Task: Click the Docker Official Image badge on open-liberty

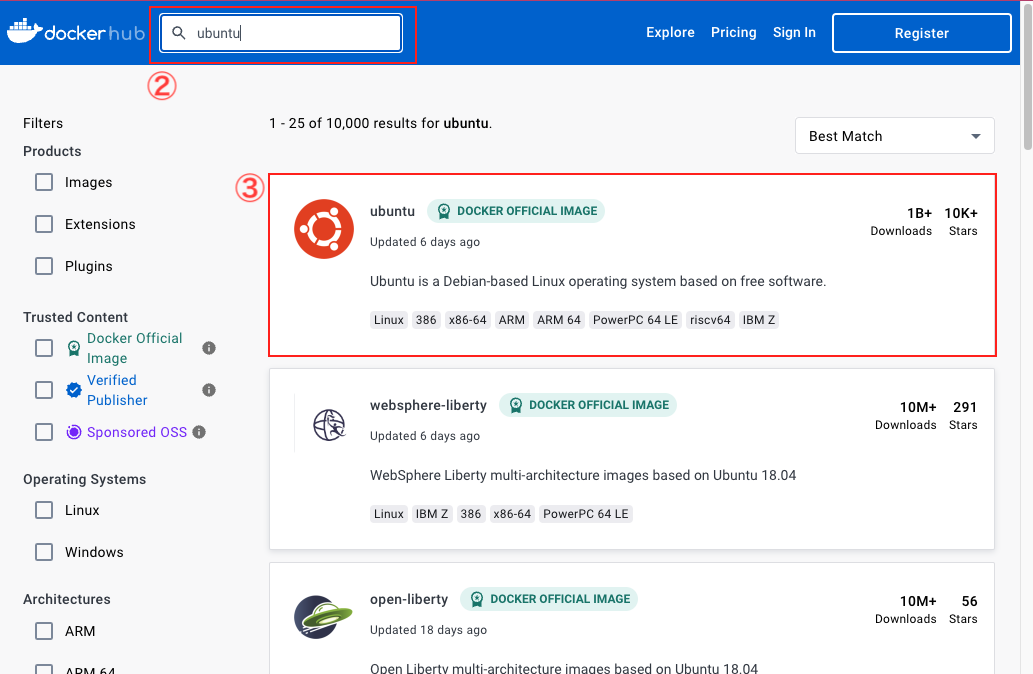Action: [549, 599]
